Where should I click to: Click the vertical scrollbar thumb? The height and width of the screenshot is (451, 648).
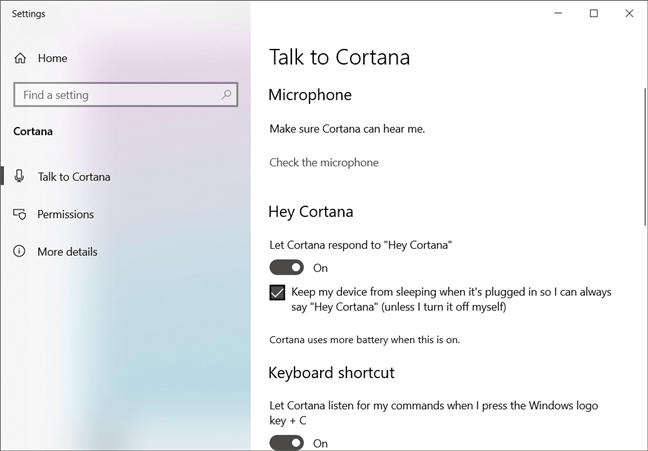coord(645,157)
